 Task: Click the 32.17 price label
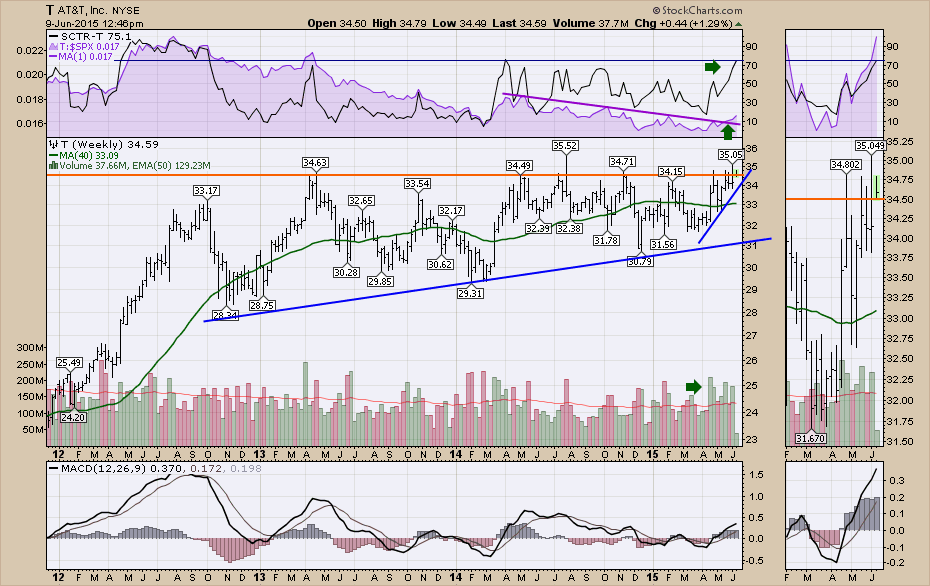coord(451,211)
